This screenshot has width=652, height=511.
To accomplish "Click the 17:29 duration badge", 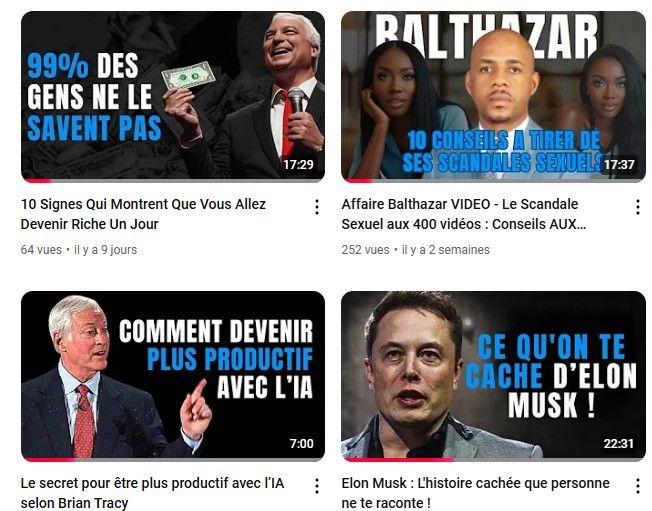I will pyautogui.click(x=299, y=165).
